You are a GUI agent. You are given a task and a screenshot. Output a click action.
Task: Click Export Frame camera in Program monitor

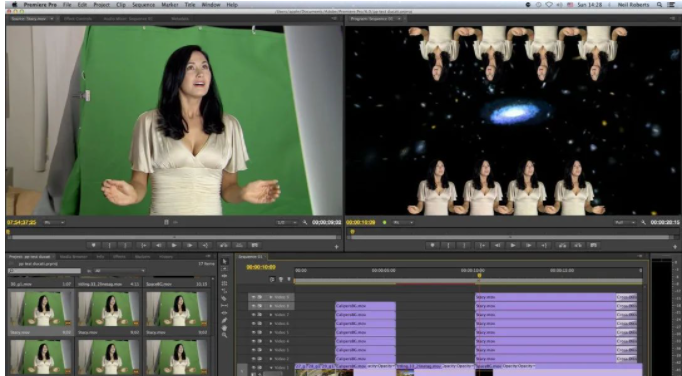click(594, 245)
